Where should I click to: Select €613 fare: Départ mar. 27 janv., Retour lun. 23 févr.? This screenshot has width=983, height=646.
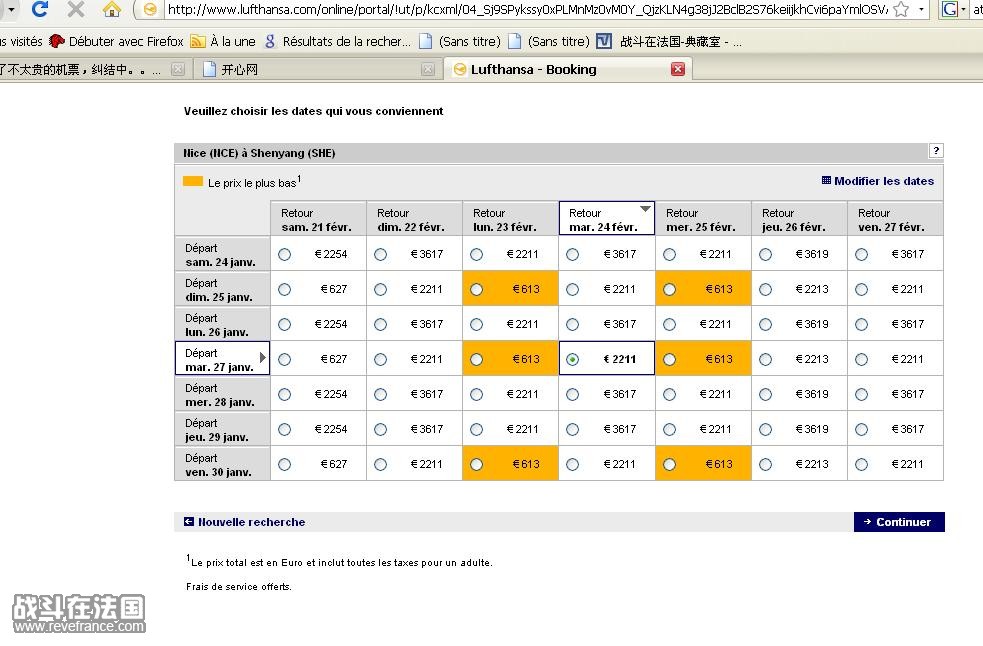[x=476, y=360]
